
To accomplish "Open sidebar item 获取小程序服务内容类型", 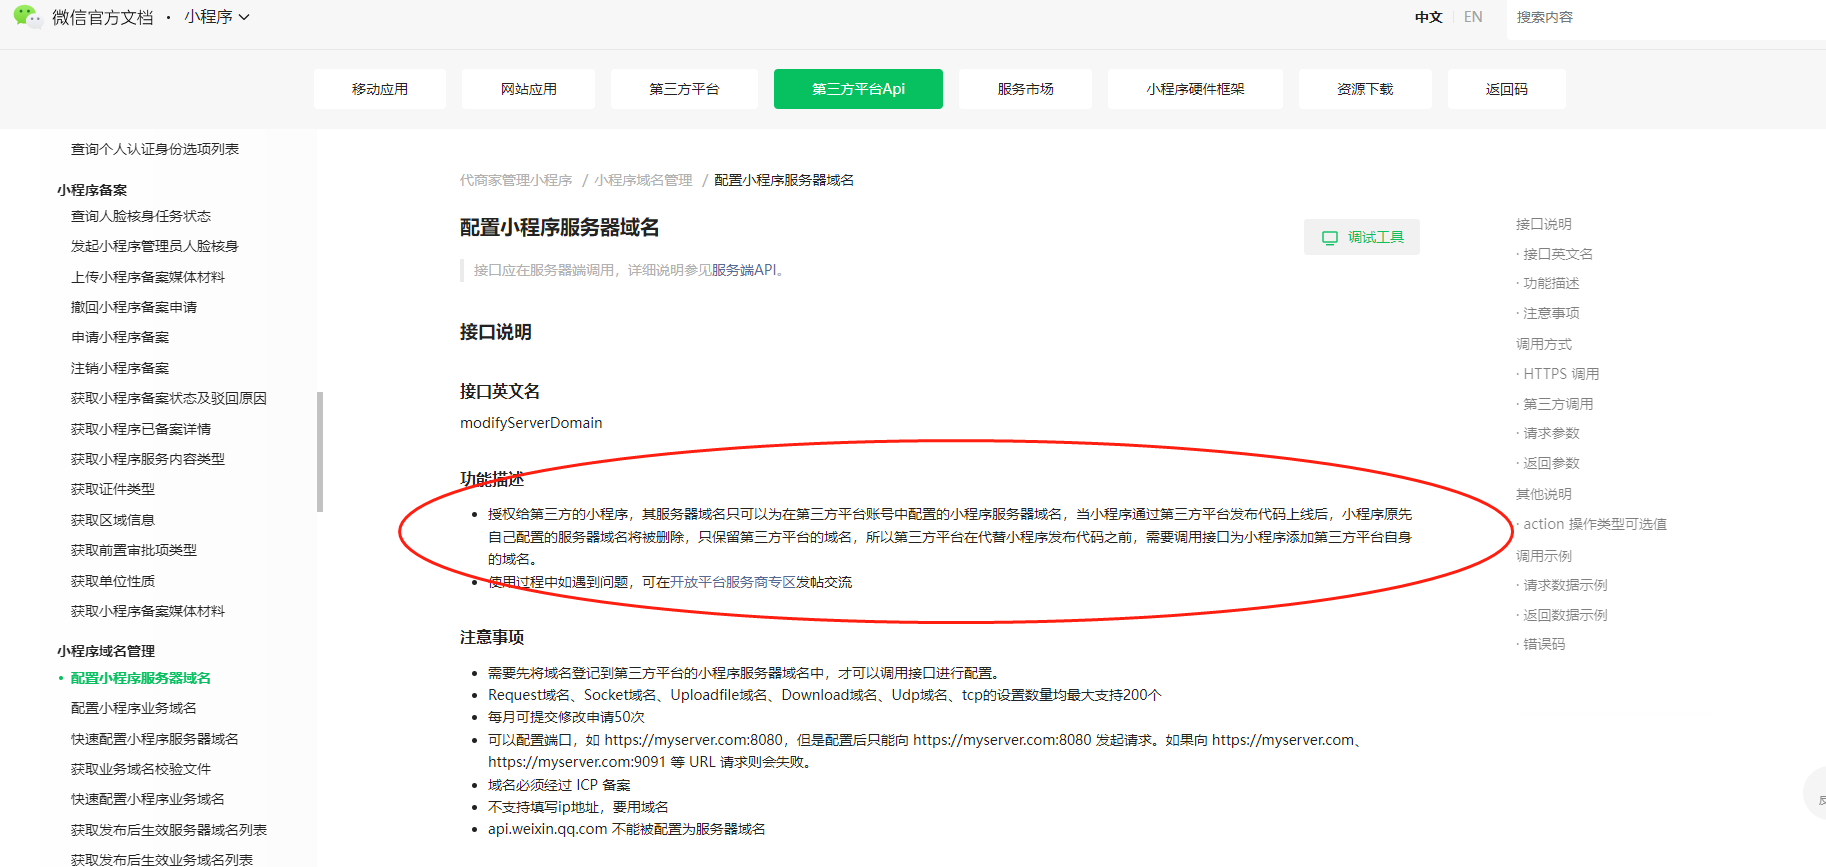I will (148, 459).
